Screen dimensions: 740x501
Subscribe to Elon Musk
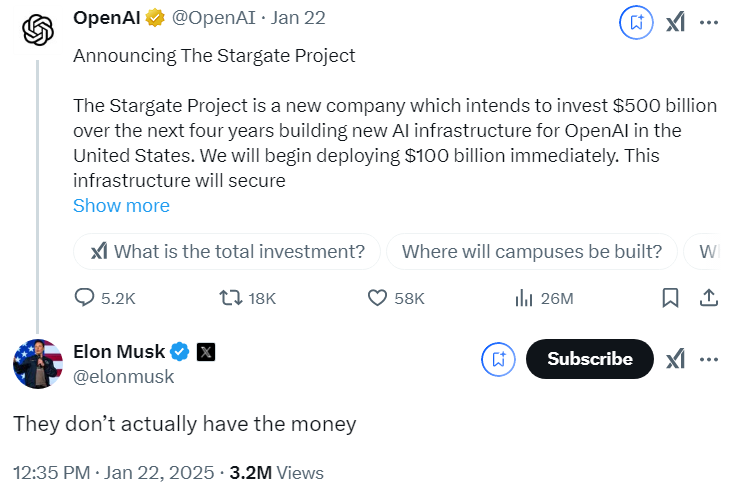(x=589, y=359)
